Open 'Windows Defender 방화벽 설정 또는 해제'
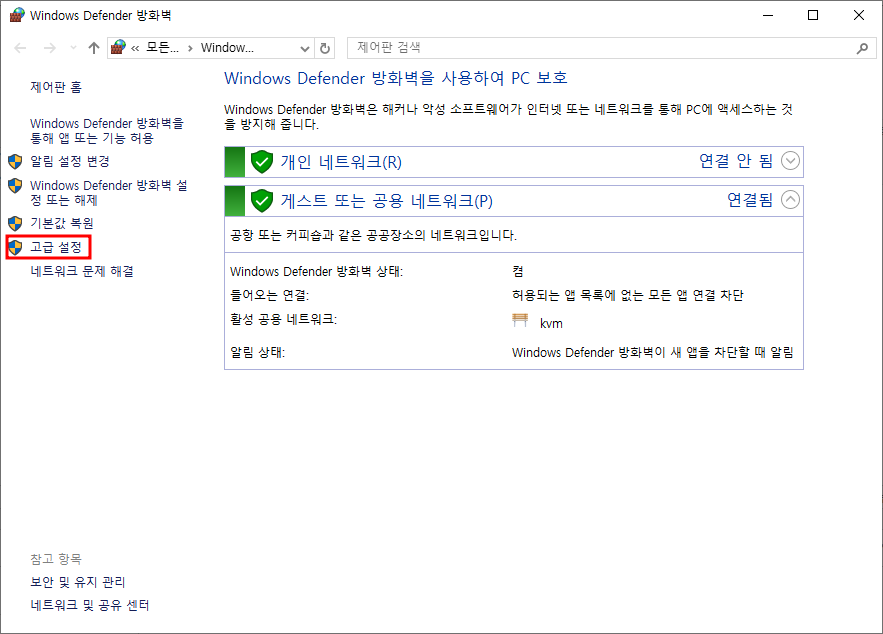Screen dimensions: 883x634 [109, 193]
